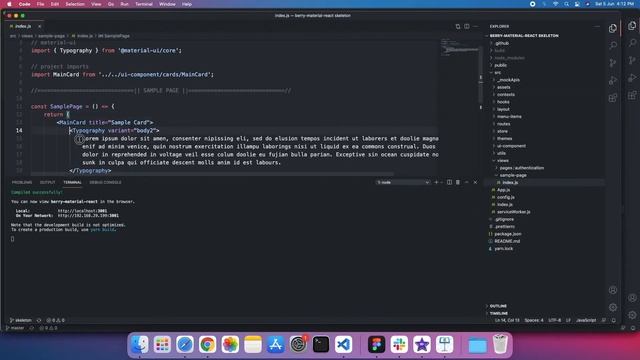The height and width of the screenshot is (360, 640).
Task: Open the Manage gear in the front window's activity bar
Action: click(613, 307)
